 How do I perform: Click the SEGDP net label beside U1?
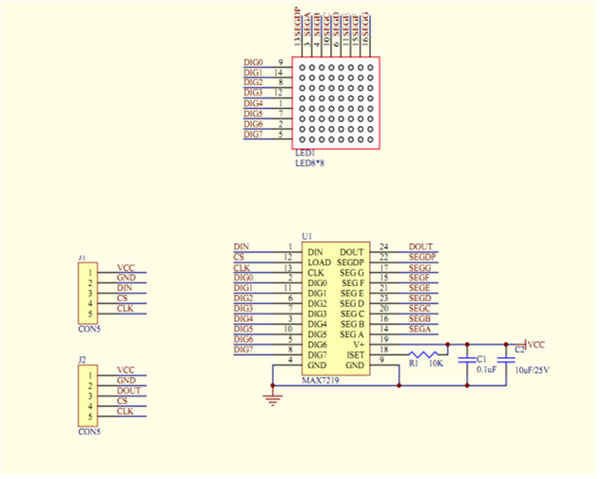(x=422, y=257)
